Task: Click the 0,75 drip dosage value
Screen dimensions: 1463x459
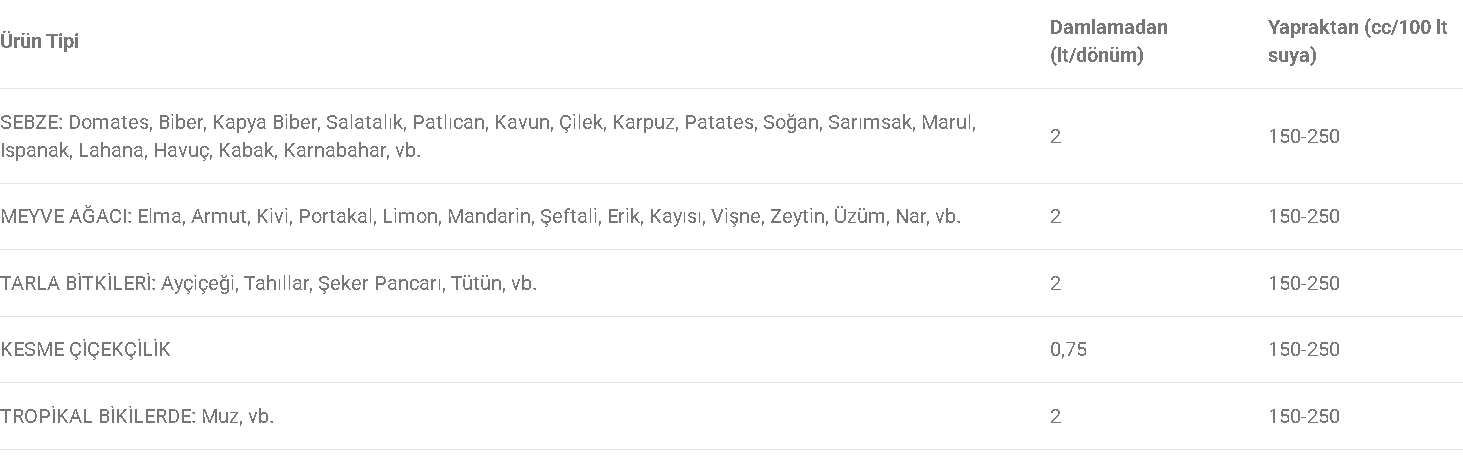Action: (1068, 350)
